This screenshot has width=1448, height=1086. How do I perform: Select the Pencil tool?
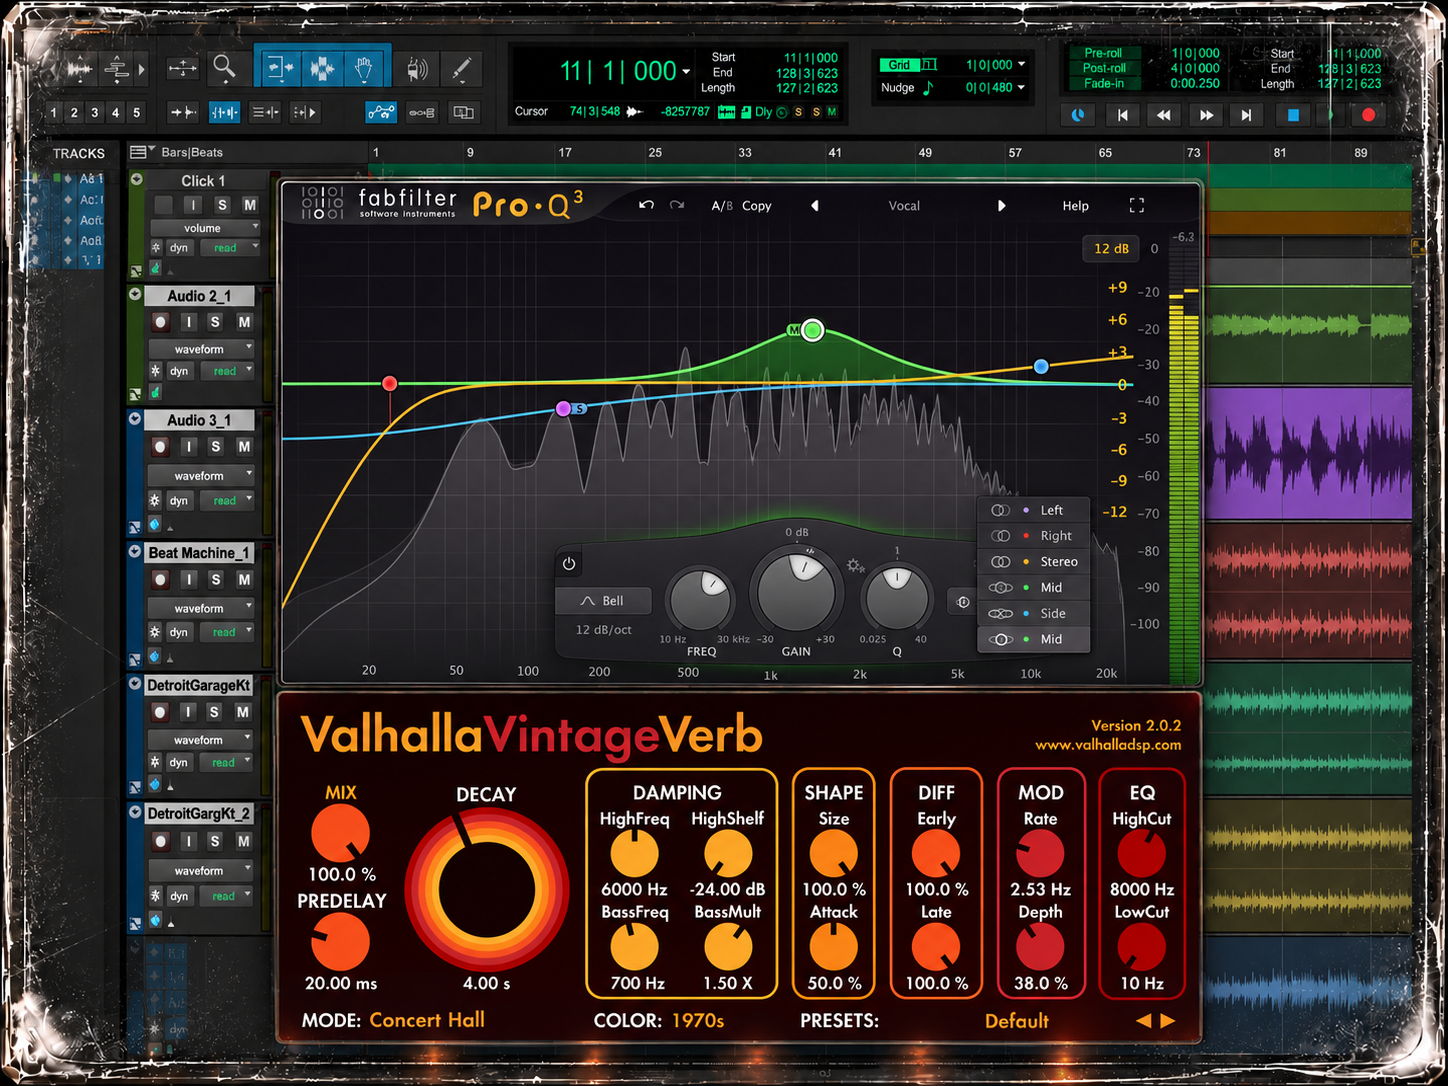(461, 68)
